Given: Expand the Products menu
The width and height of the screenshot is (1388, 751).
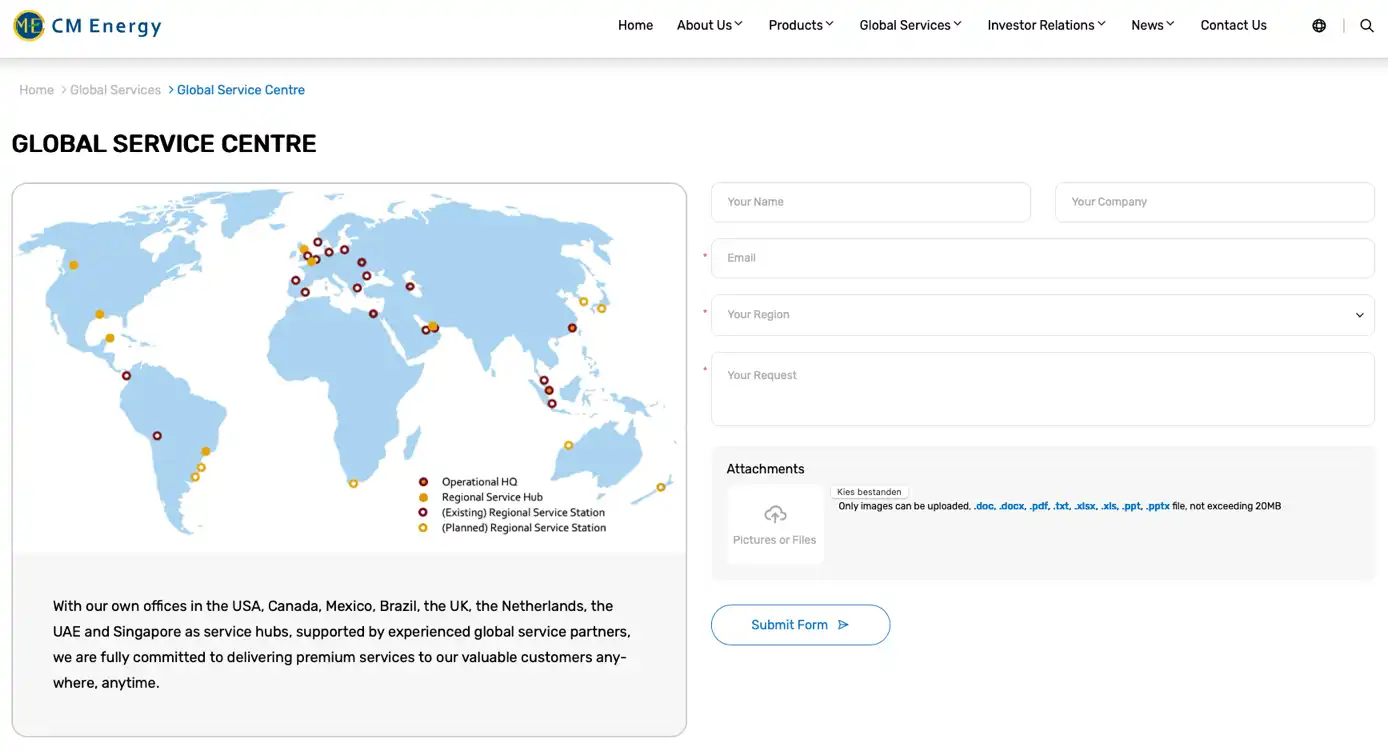Looking at the screenshot, I should coord(800,26).
